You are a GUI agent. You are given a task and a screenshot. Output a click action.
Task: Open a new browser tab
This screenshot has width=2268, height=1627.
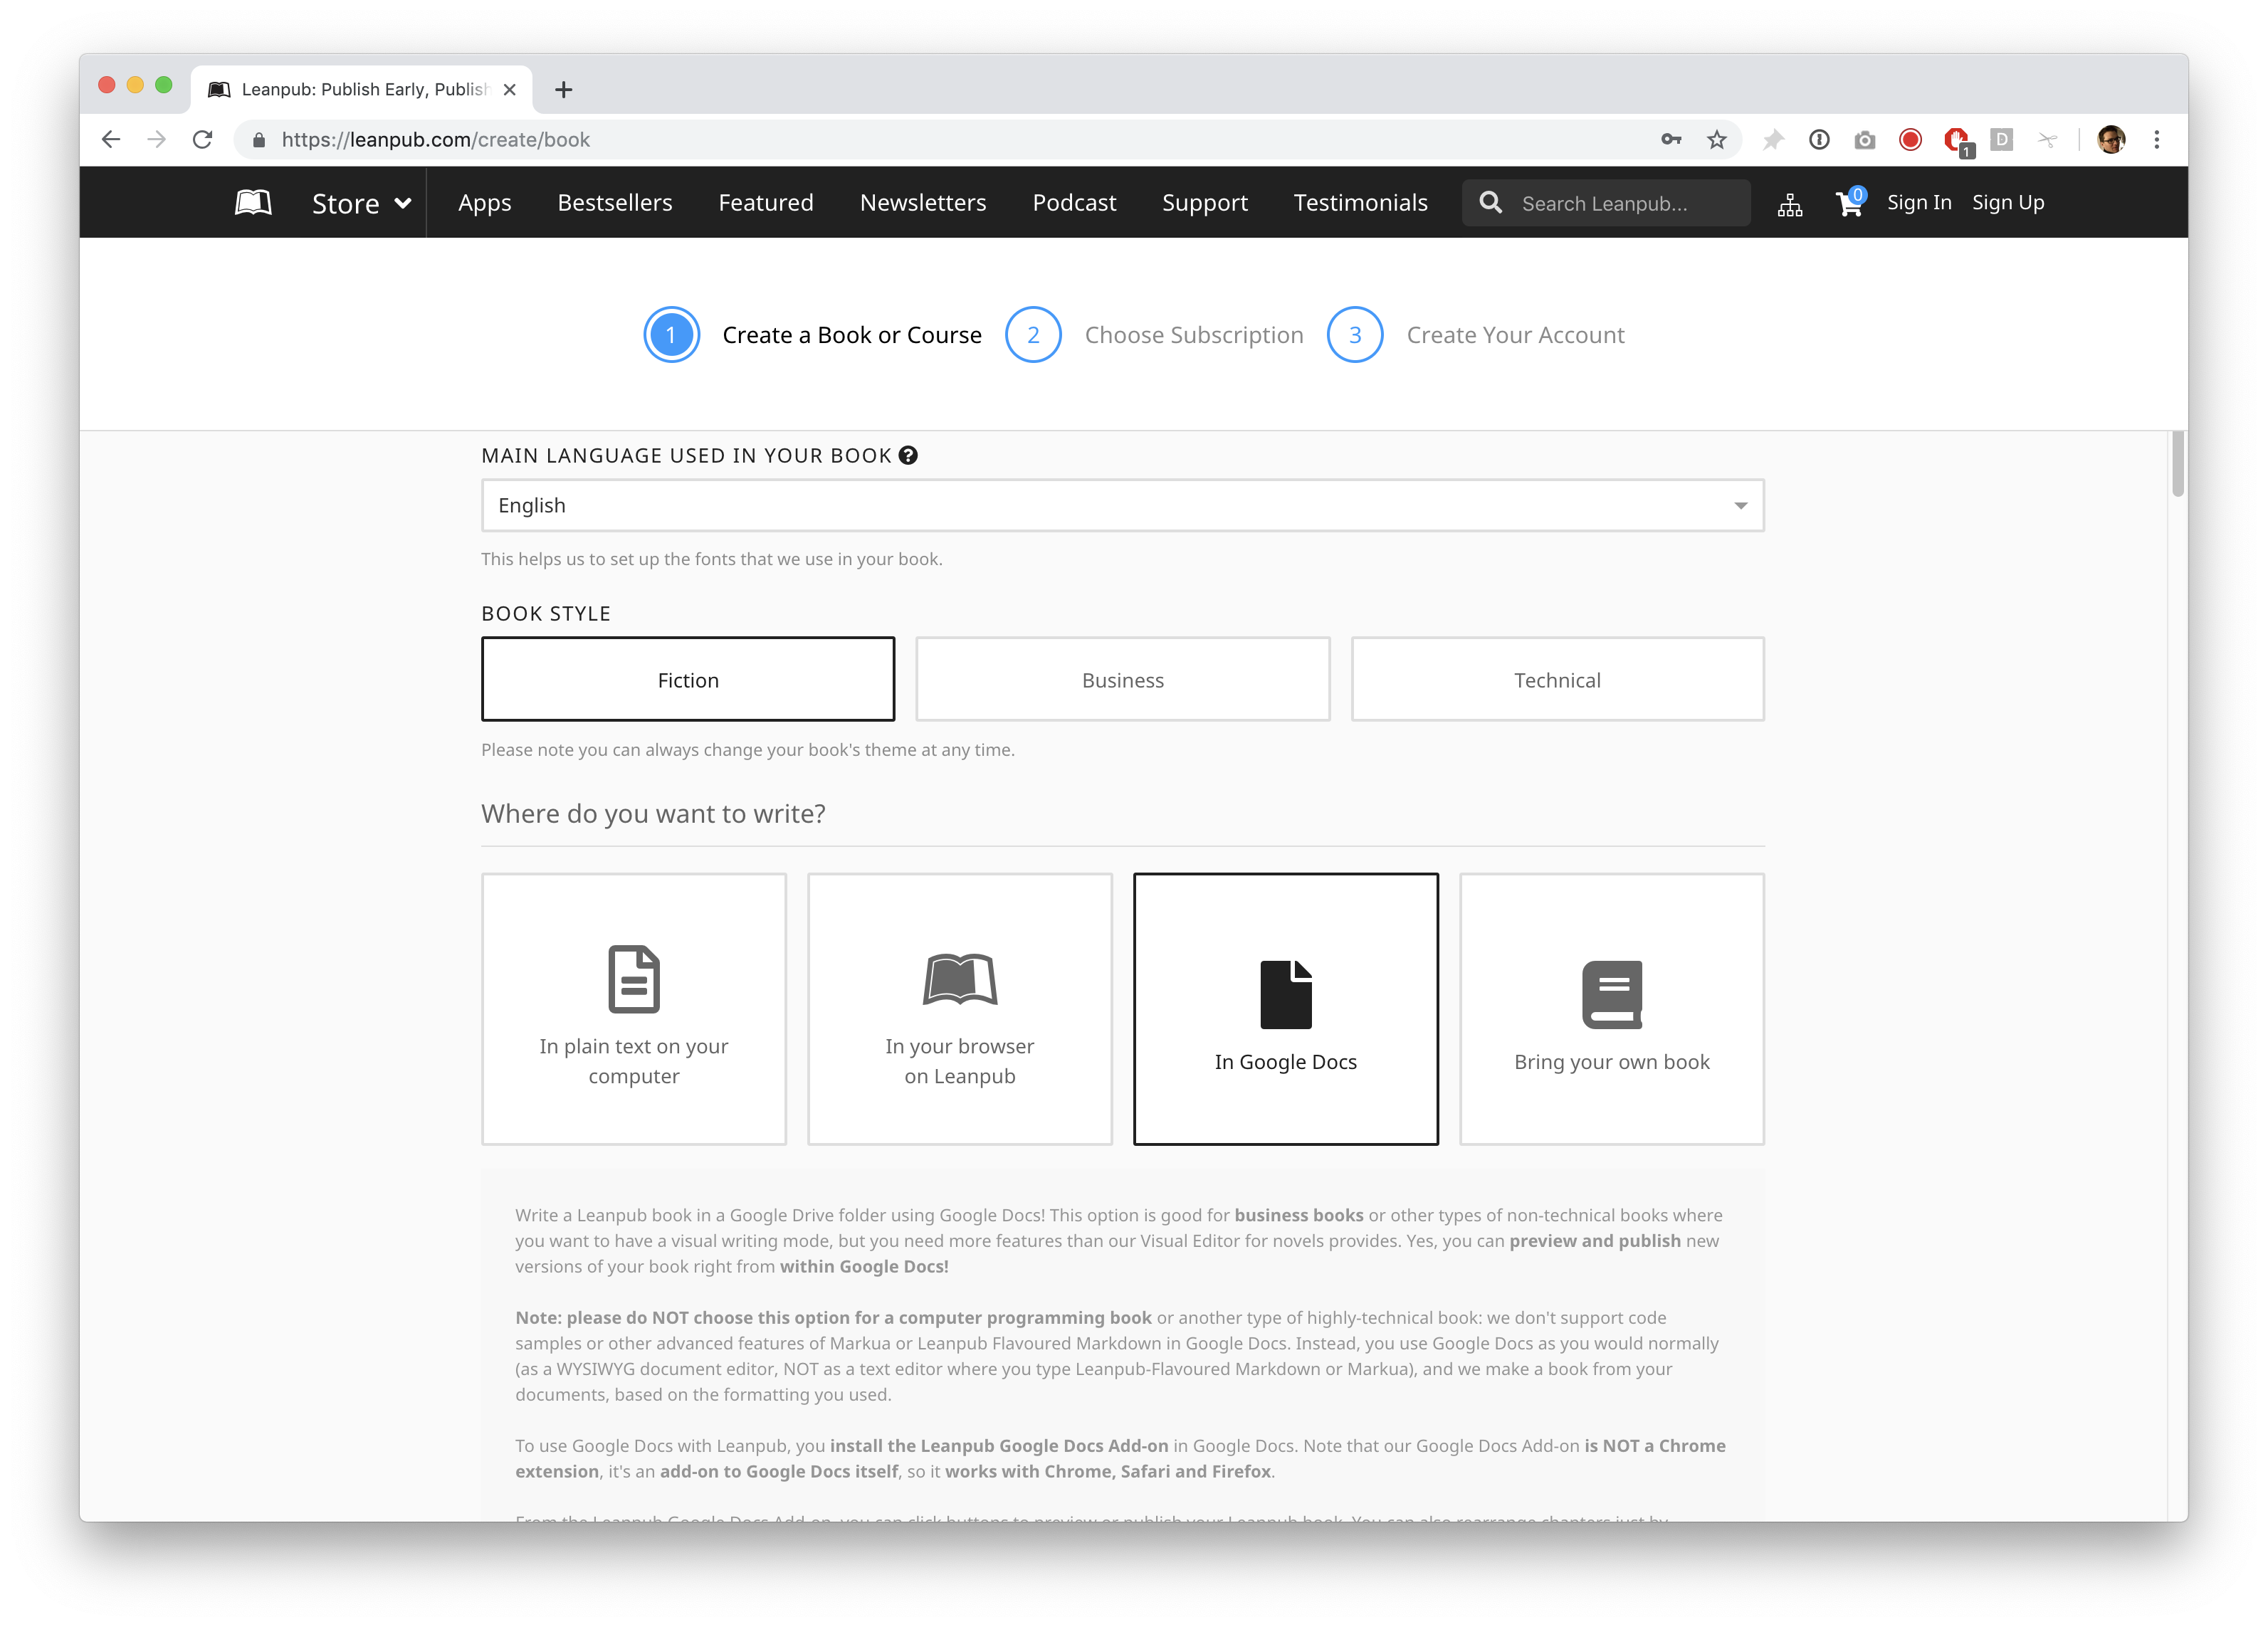563,90
